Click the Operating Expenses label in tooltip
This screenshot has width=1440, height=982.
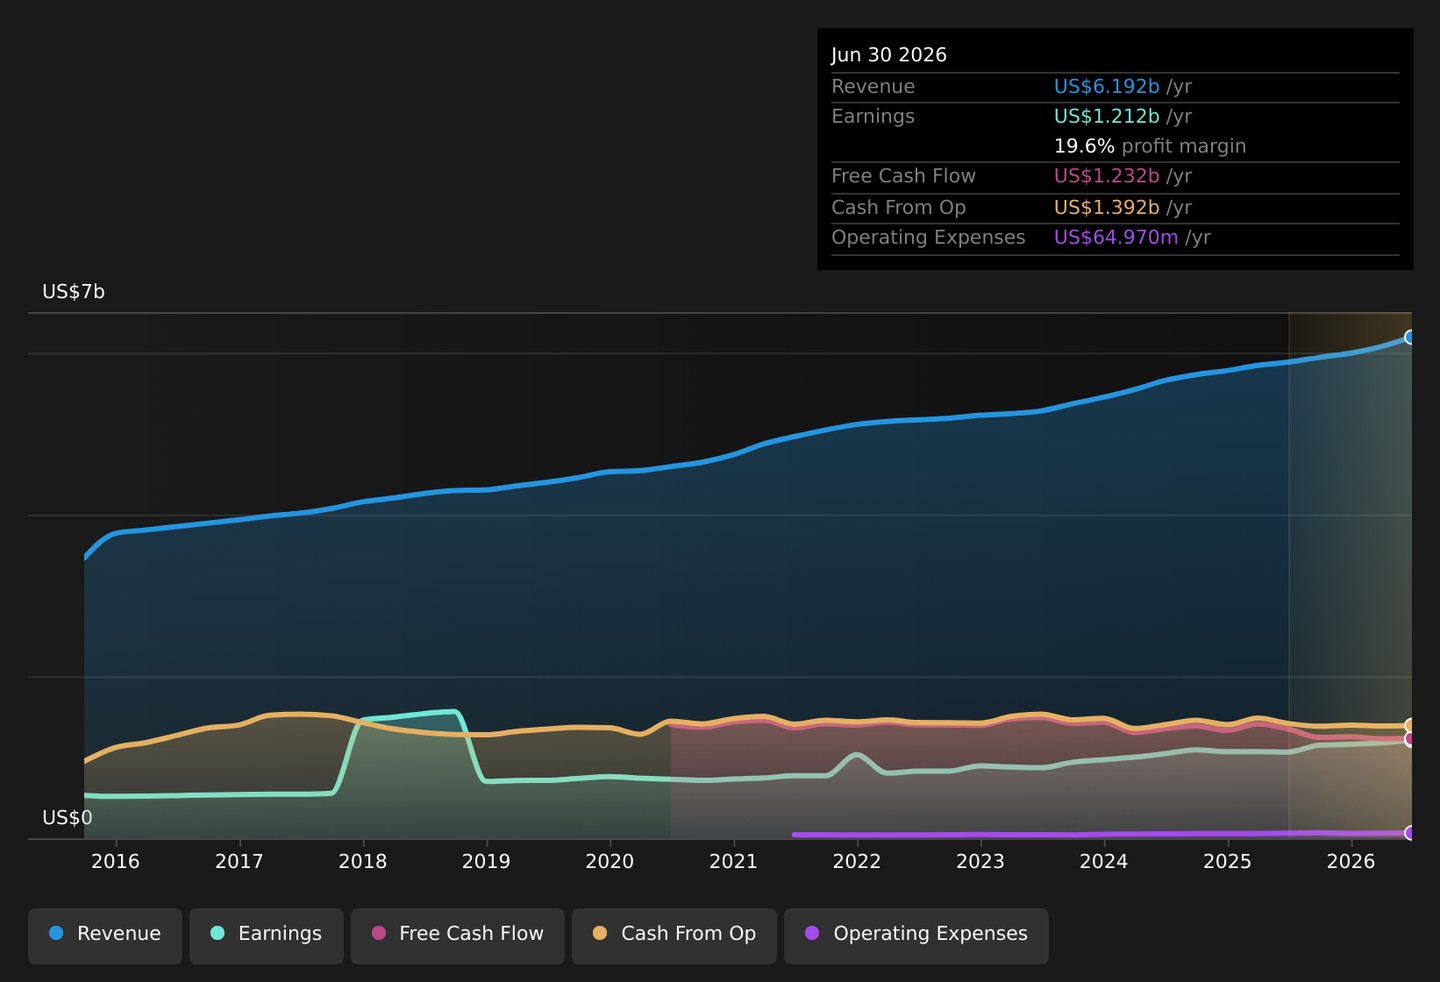pyautogui.click(x=928, y=238)
